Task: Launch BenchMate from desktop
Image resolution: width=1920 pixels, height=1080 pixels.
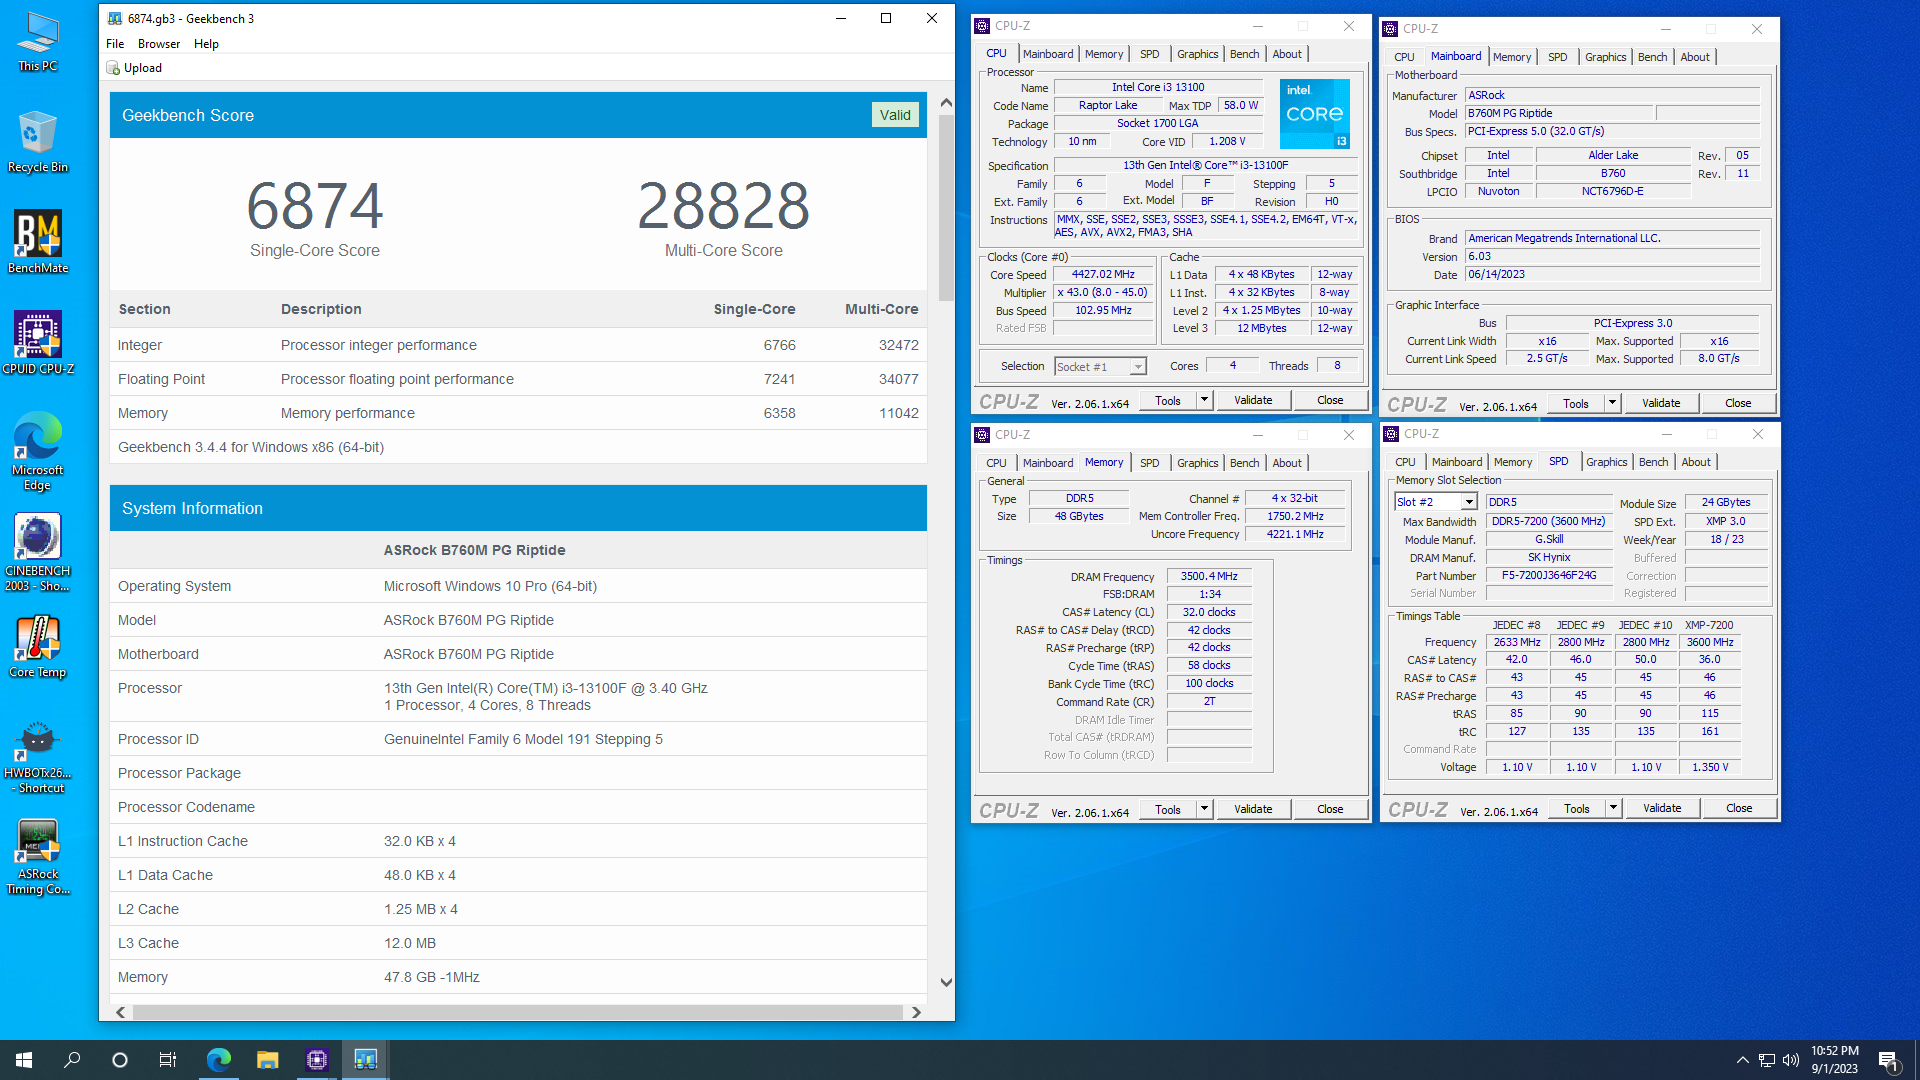Action: pos(38,243)
